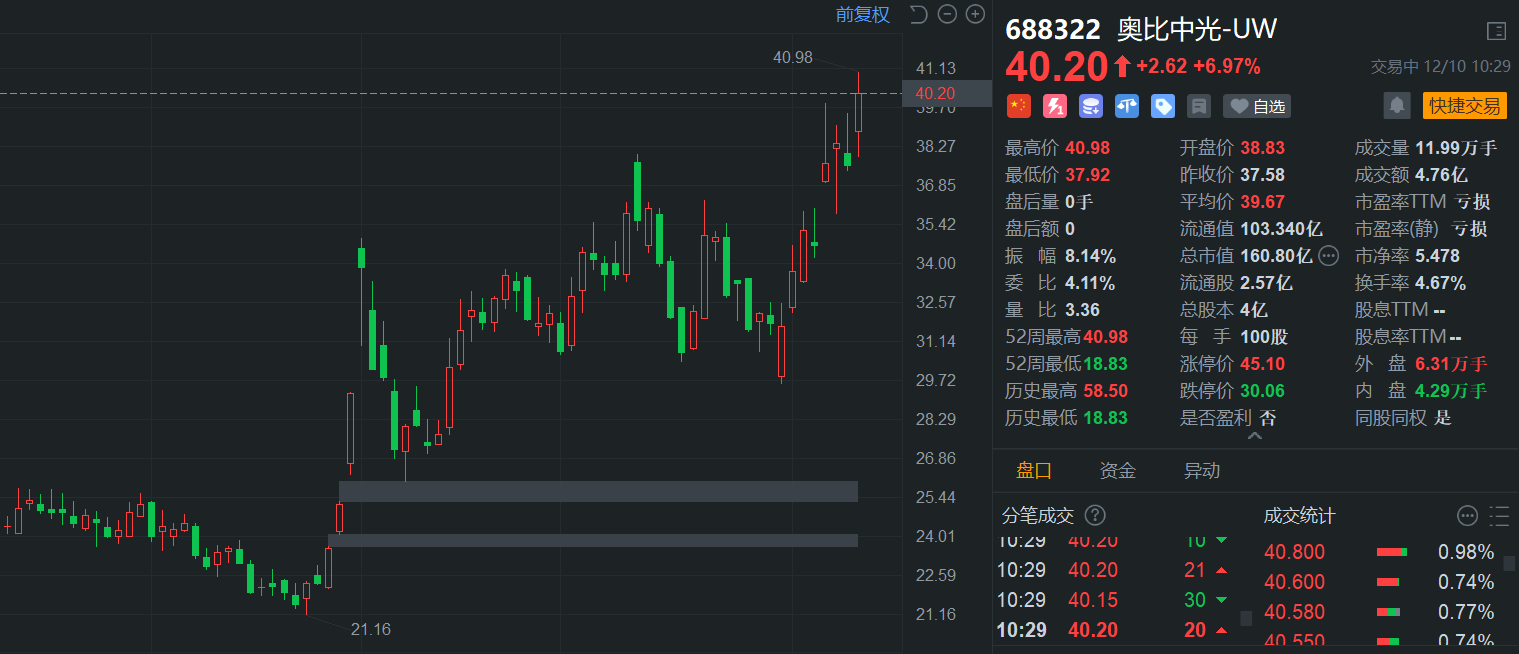Click the pink lightning Level-1 icon
1519x654 pixels.
(1055, 106)
